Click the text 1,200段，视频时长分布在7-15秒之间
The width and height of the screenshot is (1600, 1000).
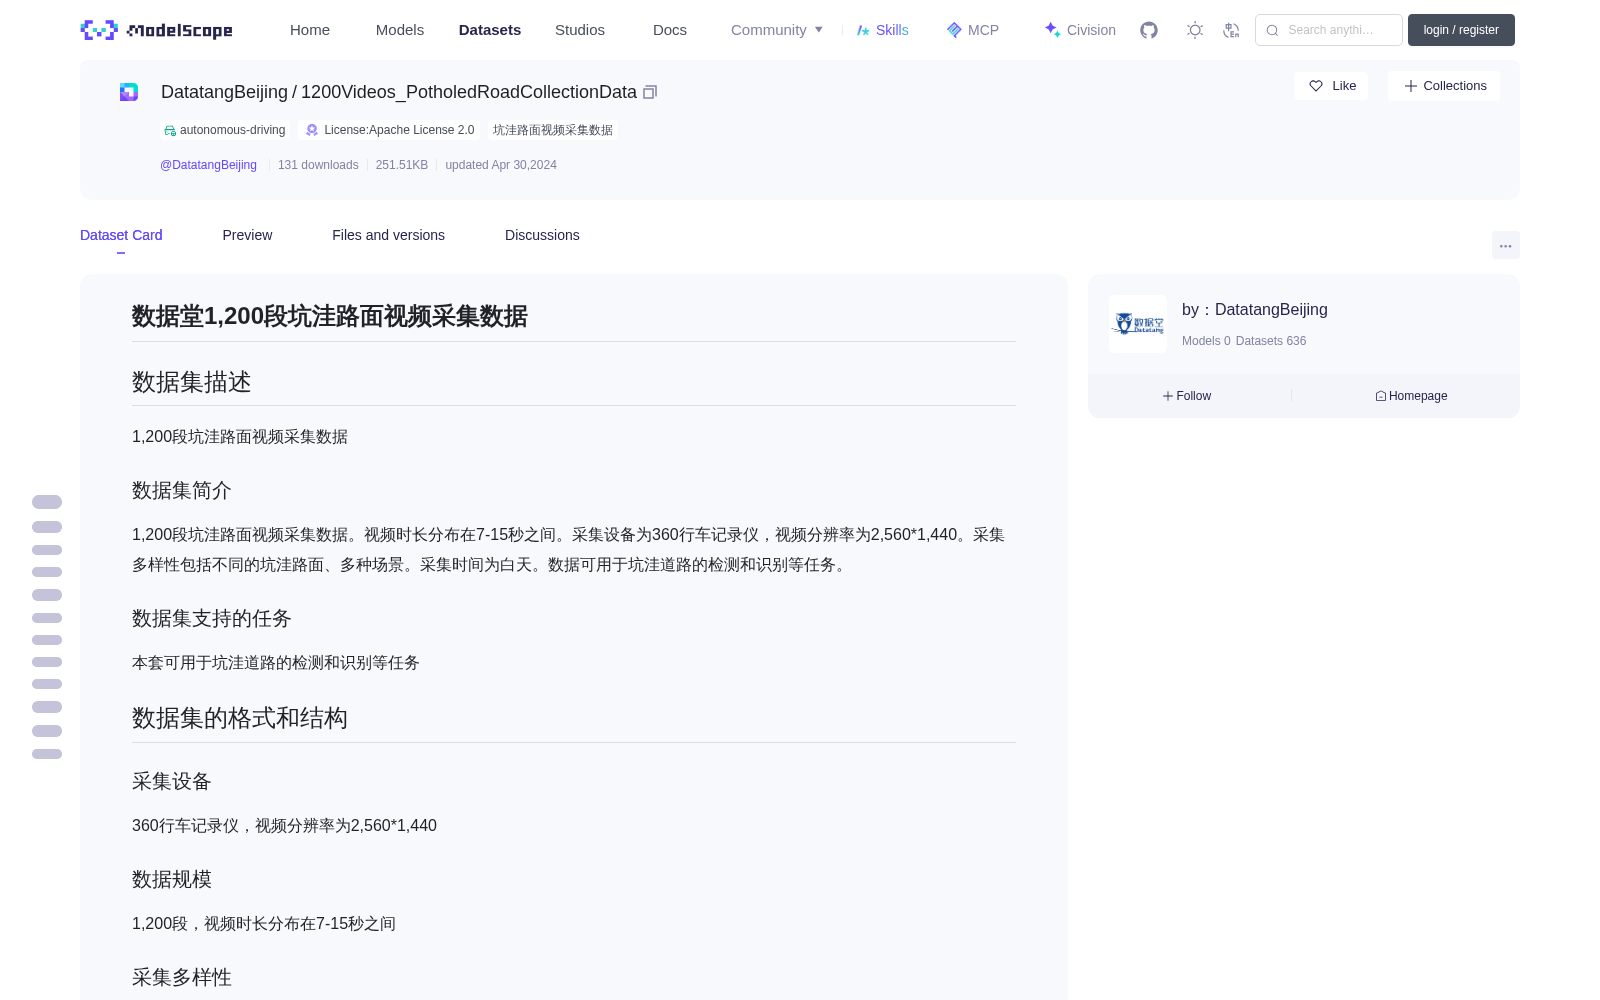(264, 924)
